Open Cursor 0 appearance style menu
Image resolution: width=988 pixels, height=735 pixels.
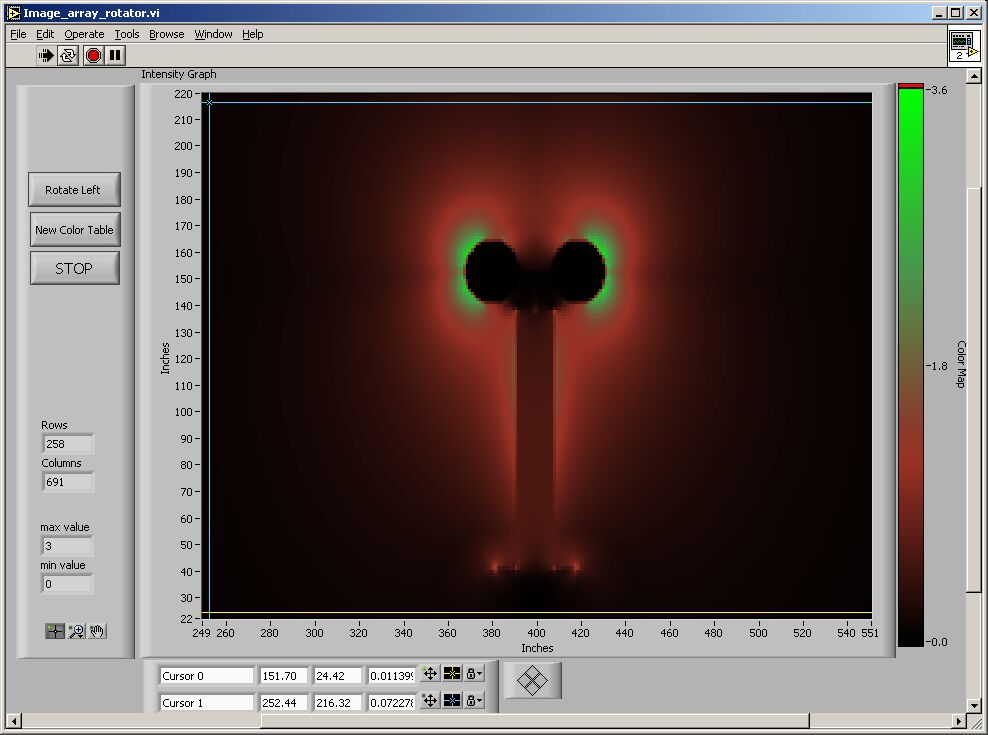(452, 674)
